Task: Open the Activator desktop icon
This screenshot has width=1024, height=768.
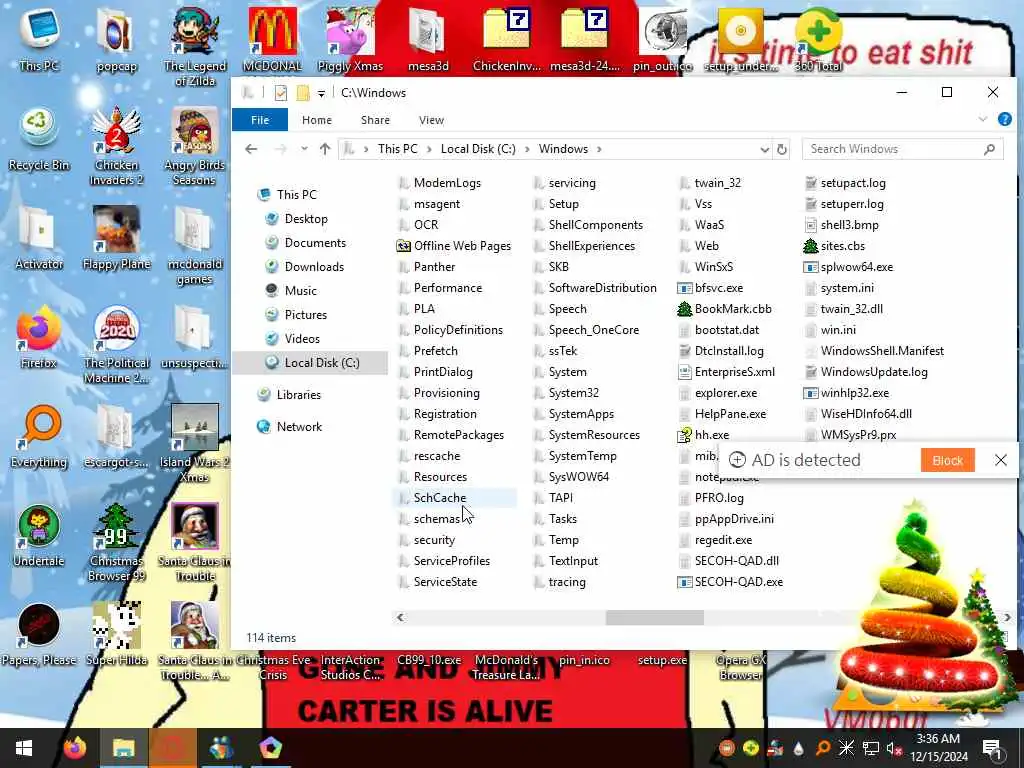Action: coord(39,238)
